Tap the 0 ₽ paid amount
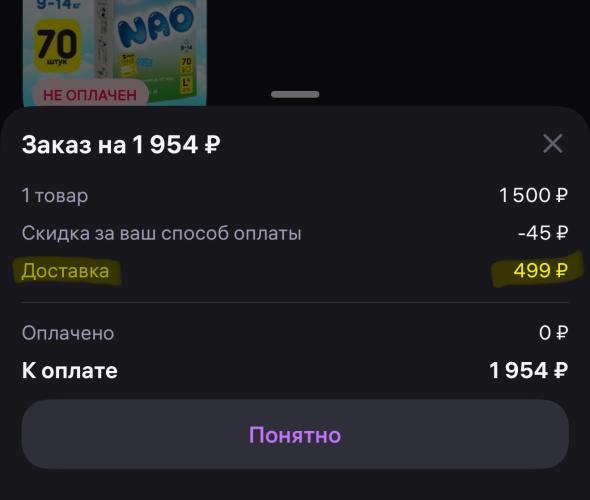Viewport: 590px width, 500px height. (553, 333)
